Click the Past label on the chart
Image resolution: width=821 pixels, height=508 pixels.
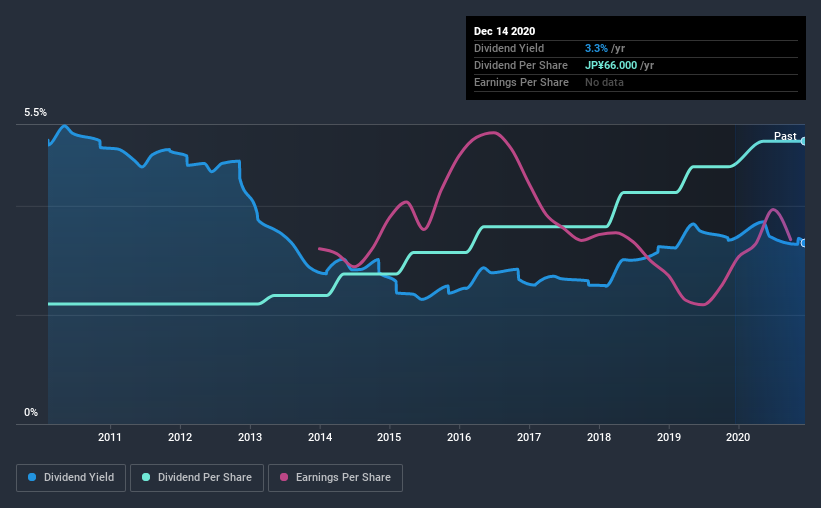(x=785, y=136)
